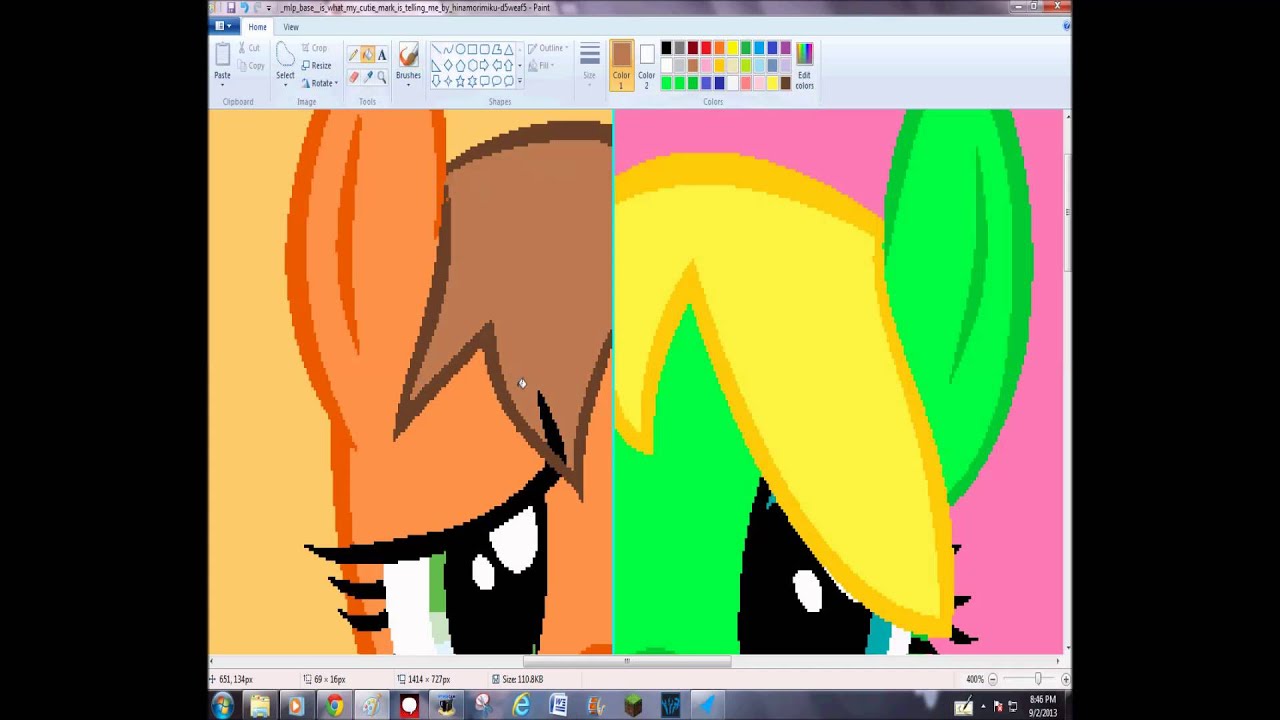
Task: Choose the Right triangle shape
Action: 436,65
